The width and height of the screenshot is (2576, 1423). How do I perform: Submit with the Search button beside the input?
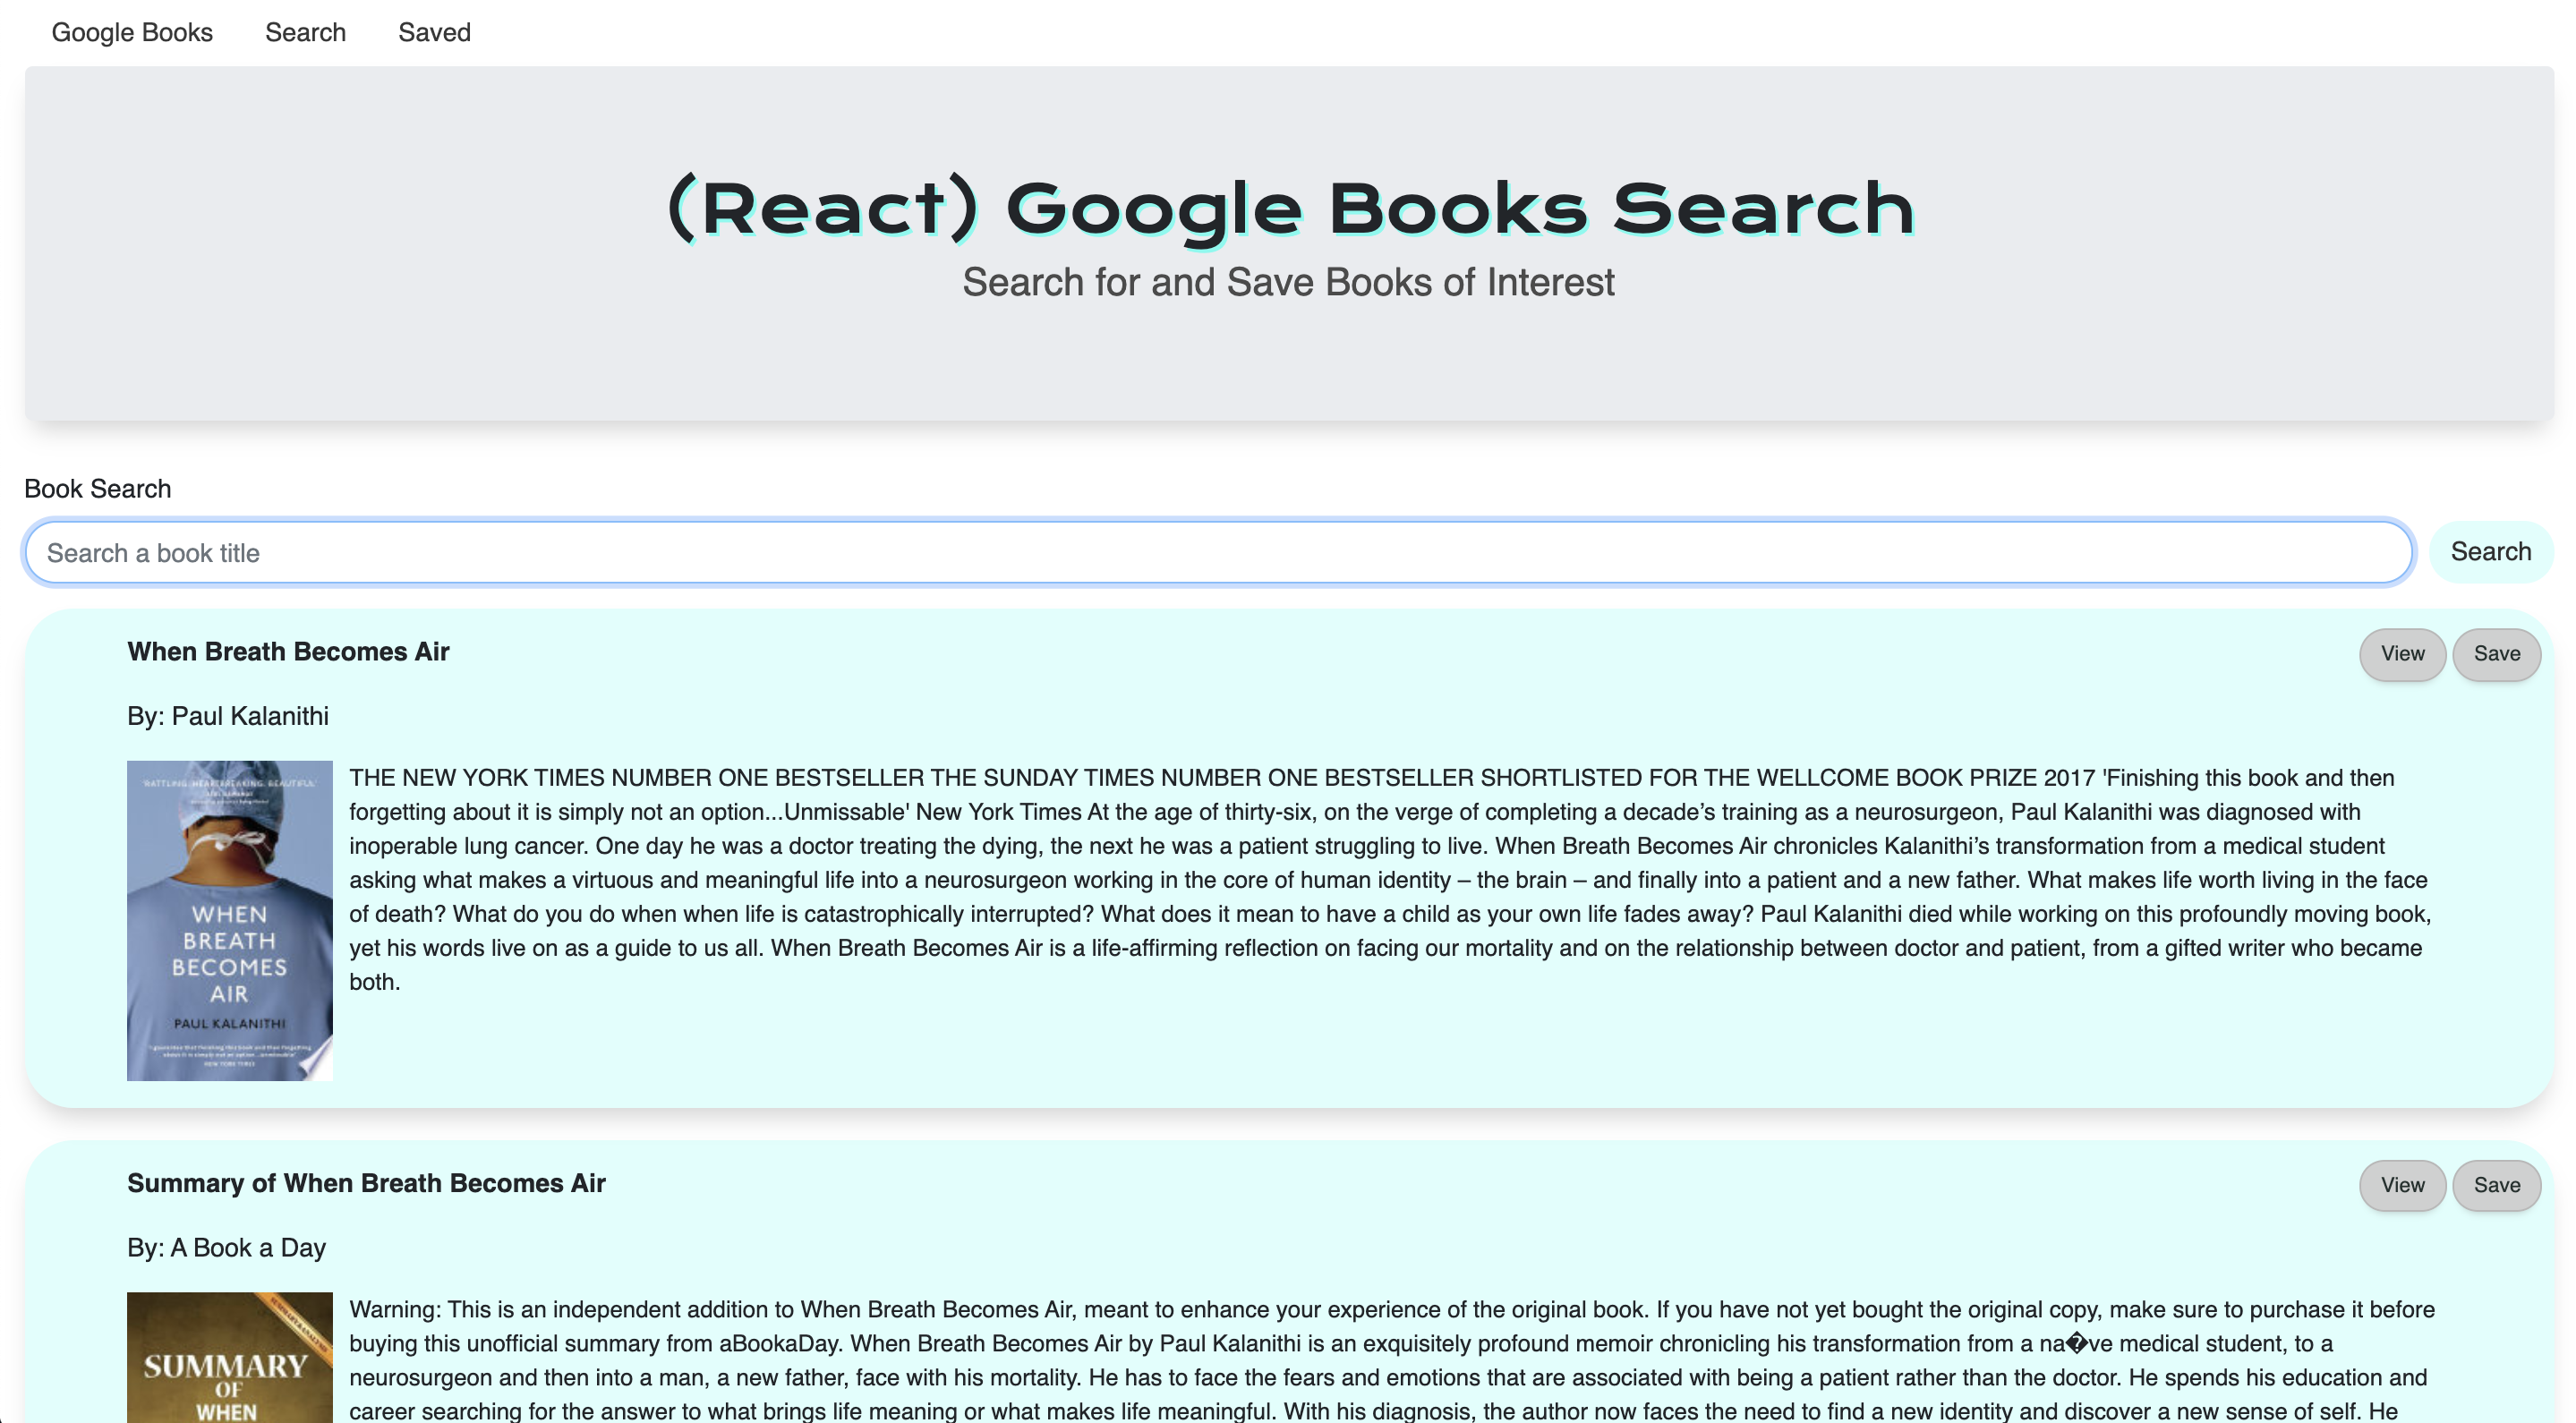pos(2490,551)
